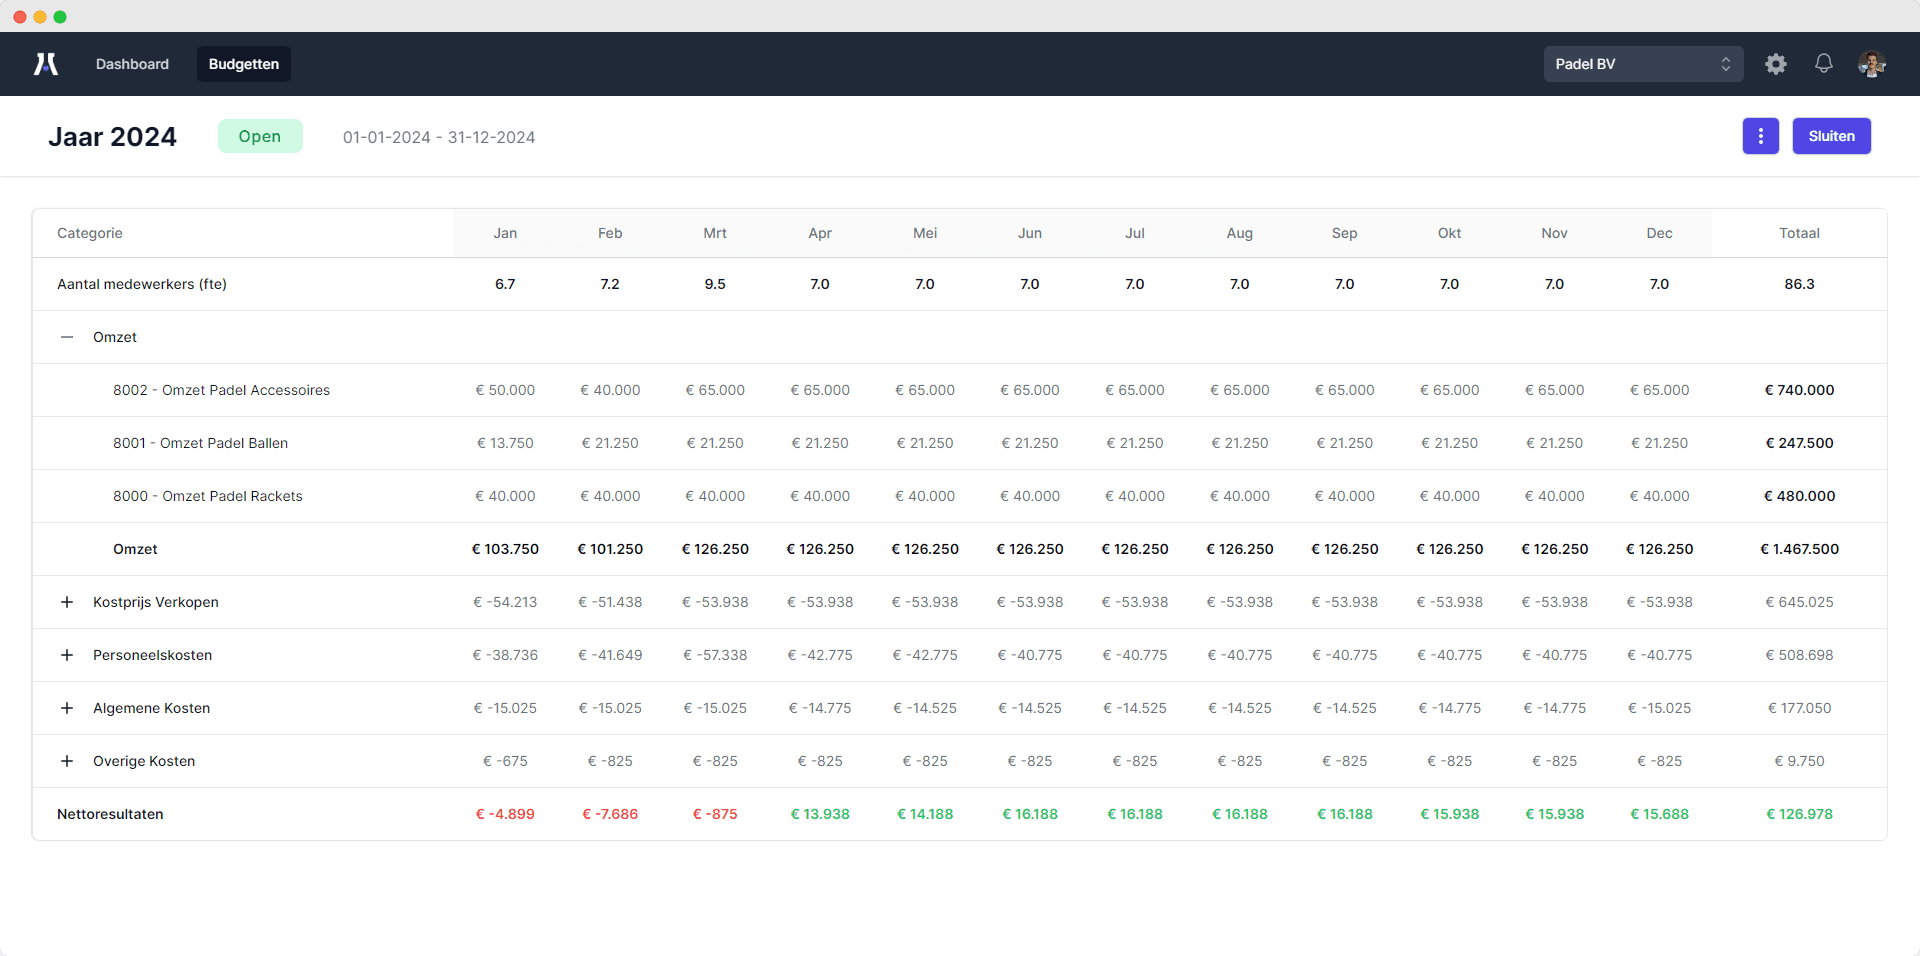The width and height of the screenshot is (1920, 956).
Task: Expand the Algemene Kosten row
Action: point(67,708)
